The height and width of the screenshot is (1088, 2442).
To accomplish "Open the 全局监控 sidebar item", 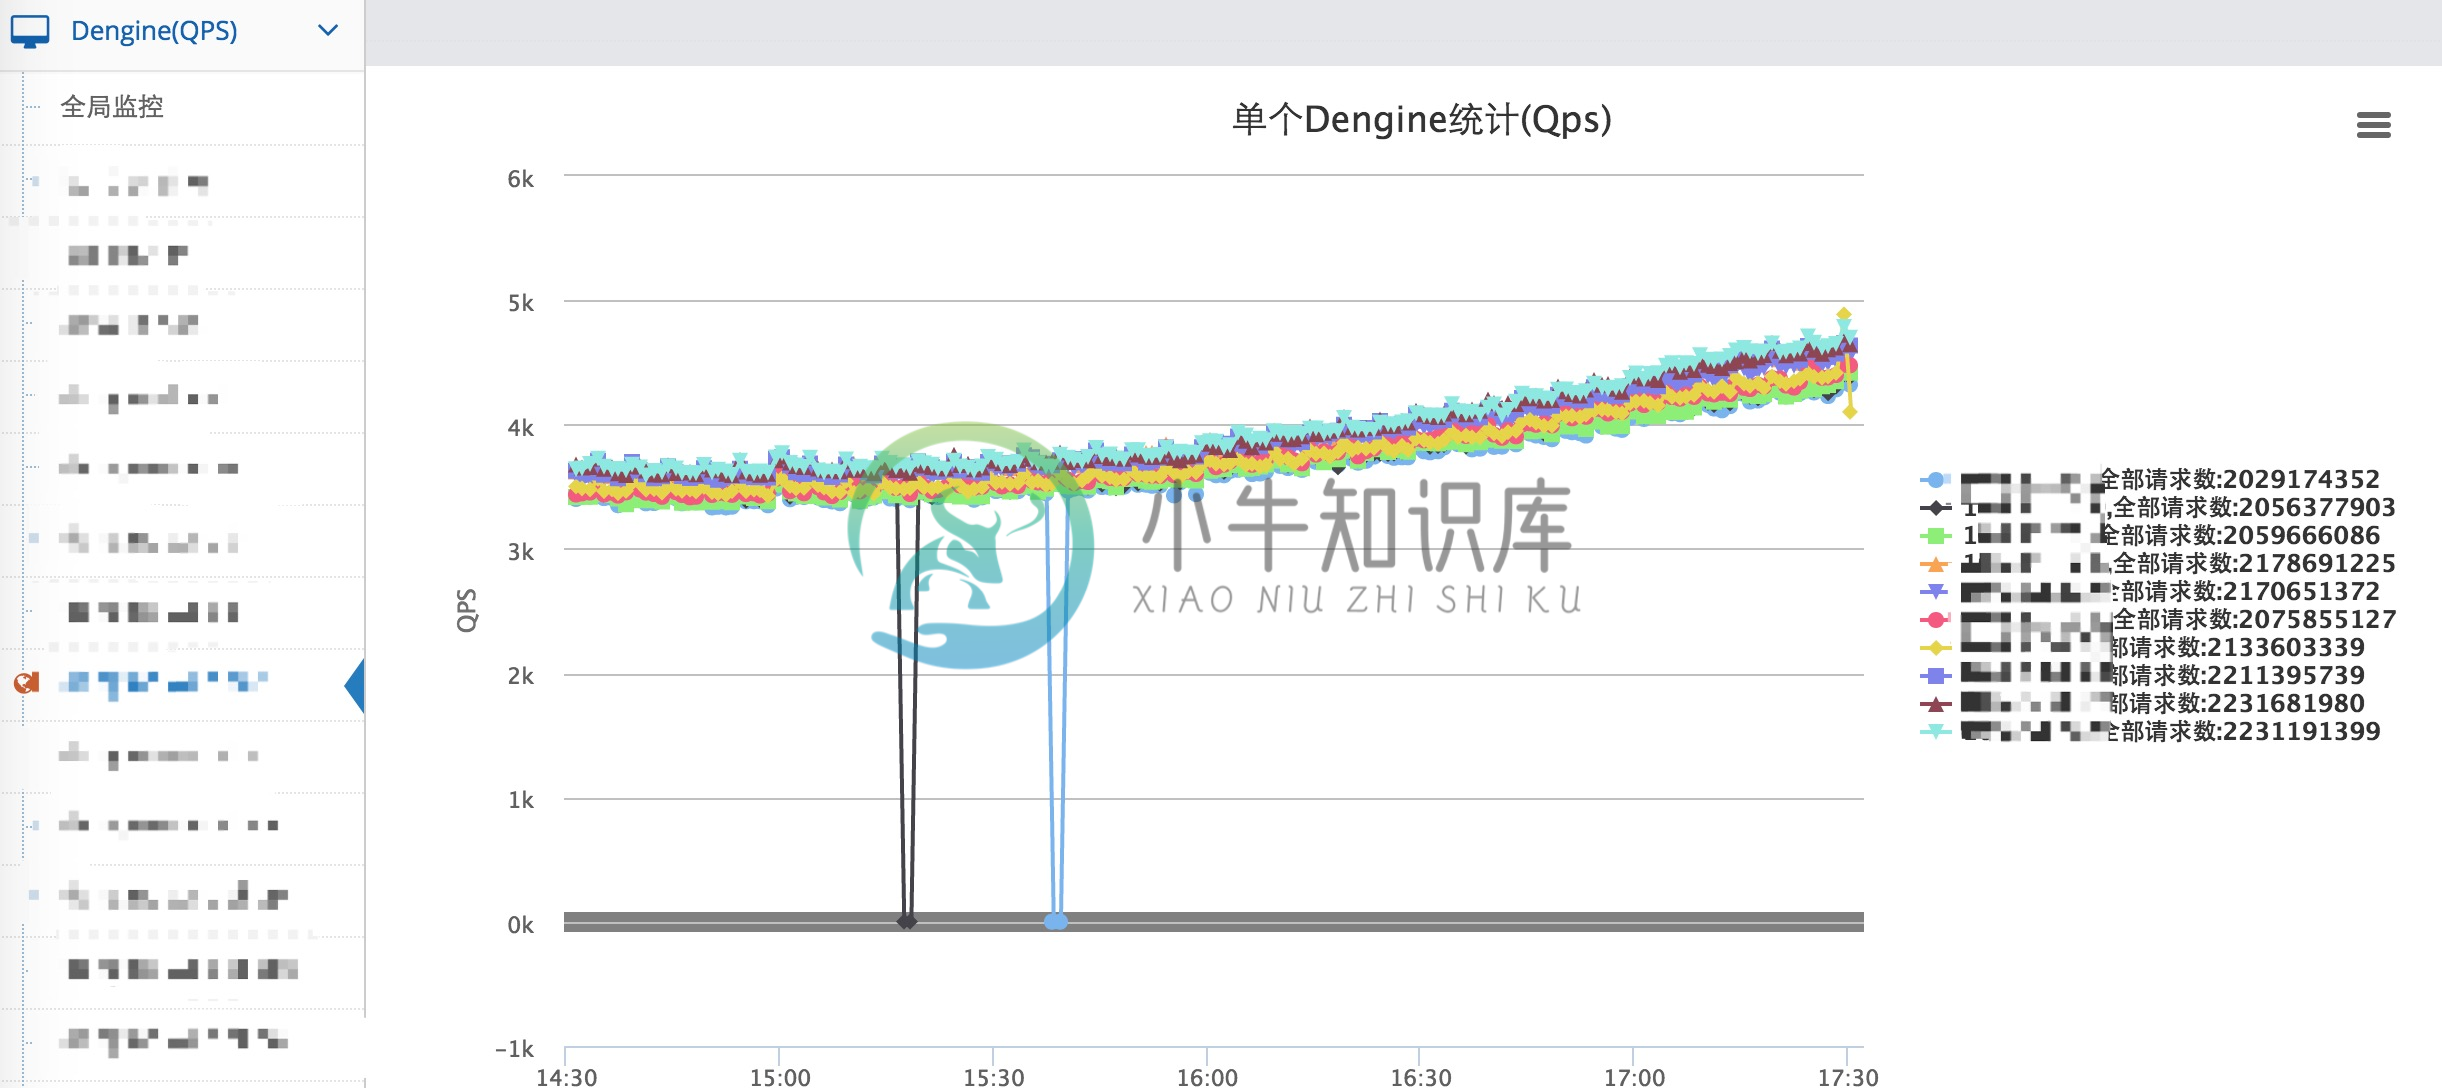I will (x=112, y=106).
